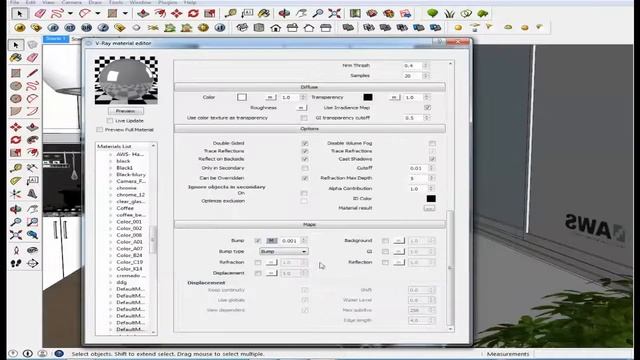Screen dimensions: 640x360
Task: Click the Bump map M button
Action: (x=271, y=241)
